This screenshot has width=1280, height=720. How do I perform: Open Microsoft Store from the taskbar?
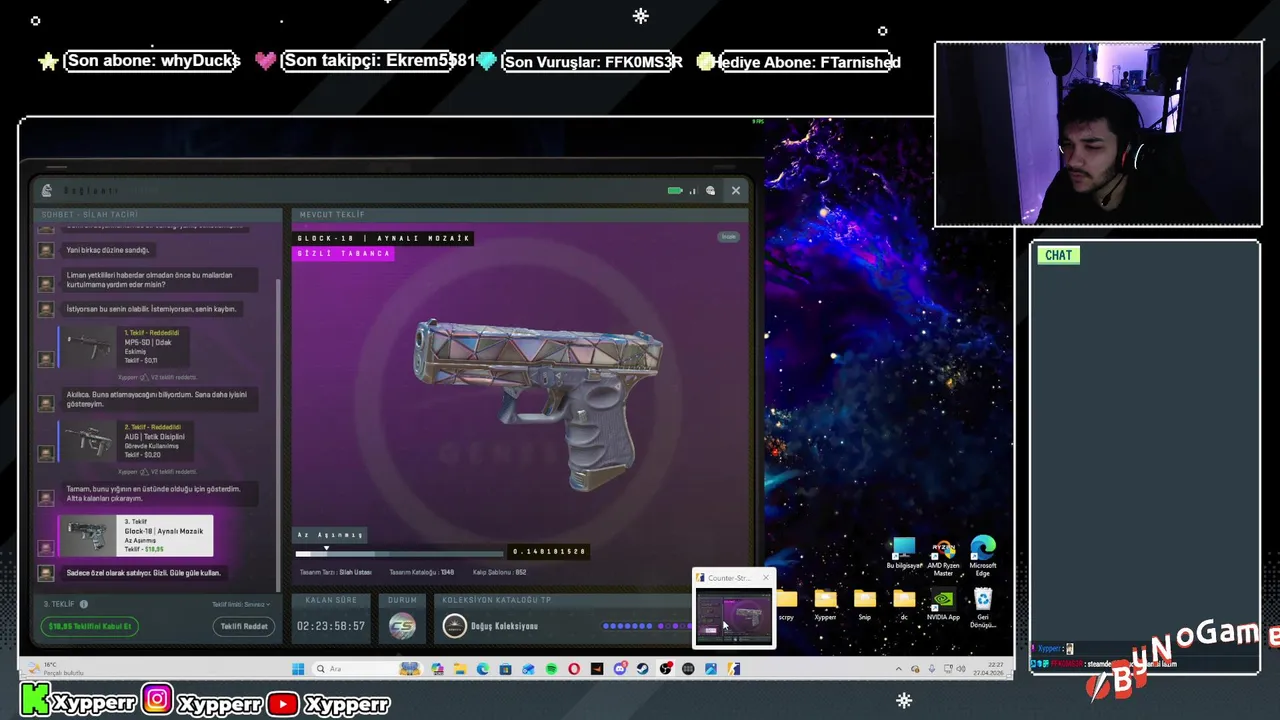pyautogui.click(x=505, y=669)
